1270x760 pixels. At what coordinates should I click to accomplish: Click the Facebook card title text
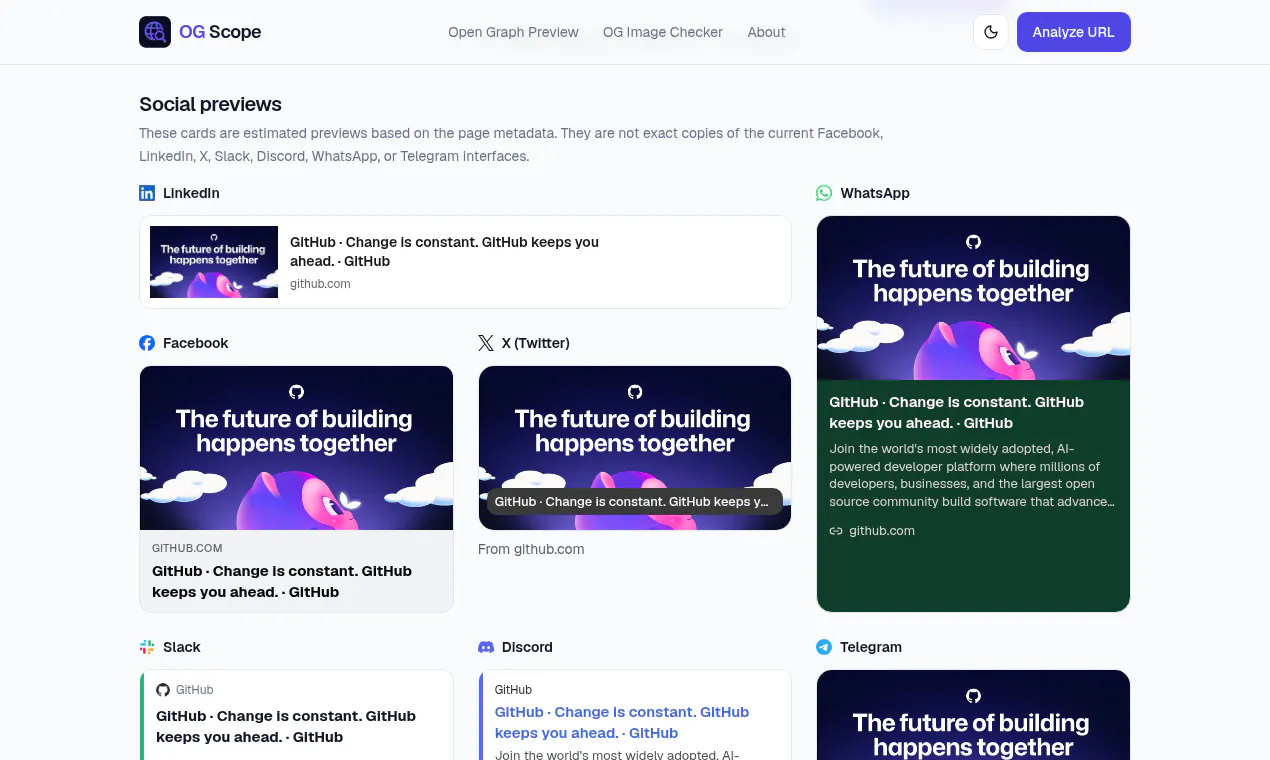282,581
